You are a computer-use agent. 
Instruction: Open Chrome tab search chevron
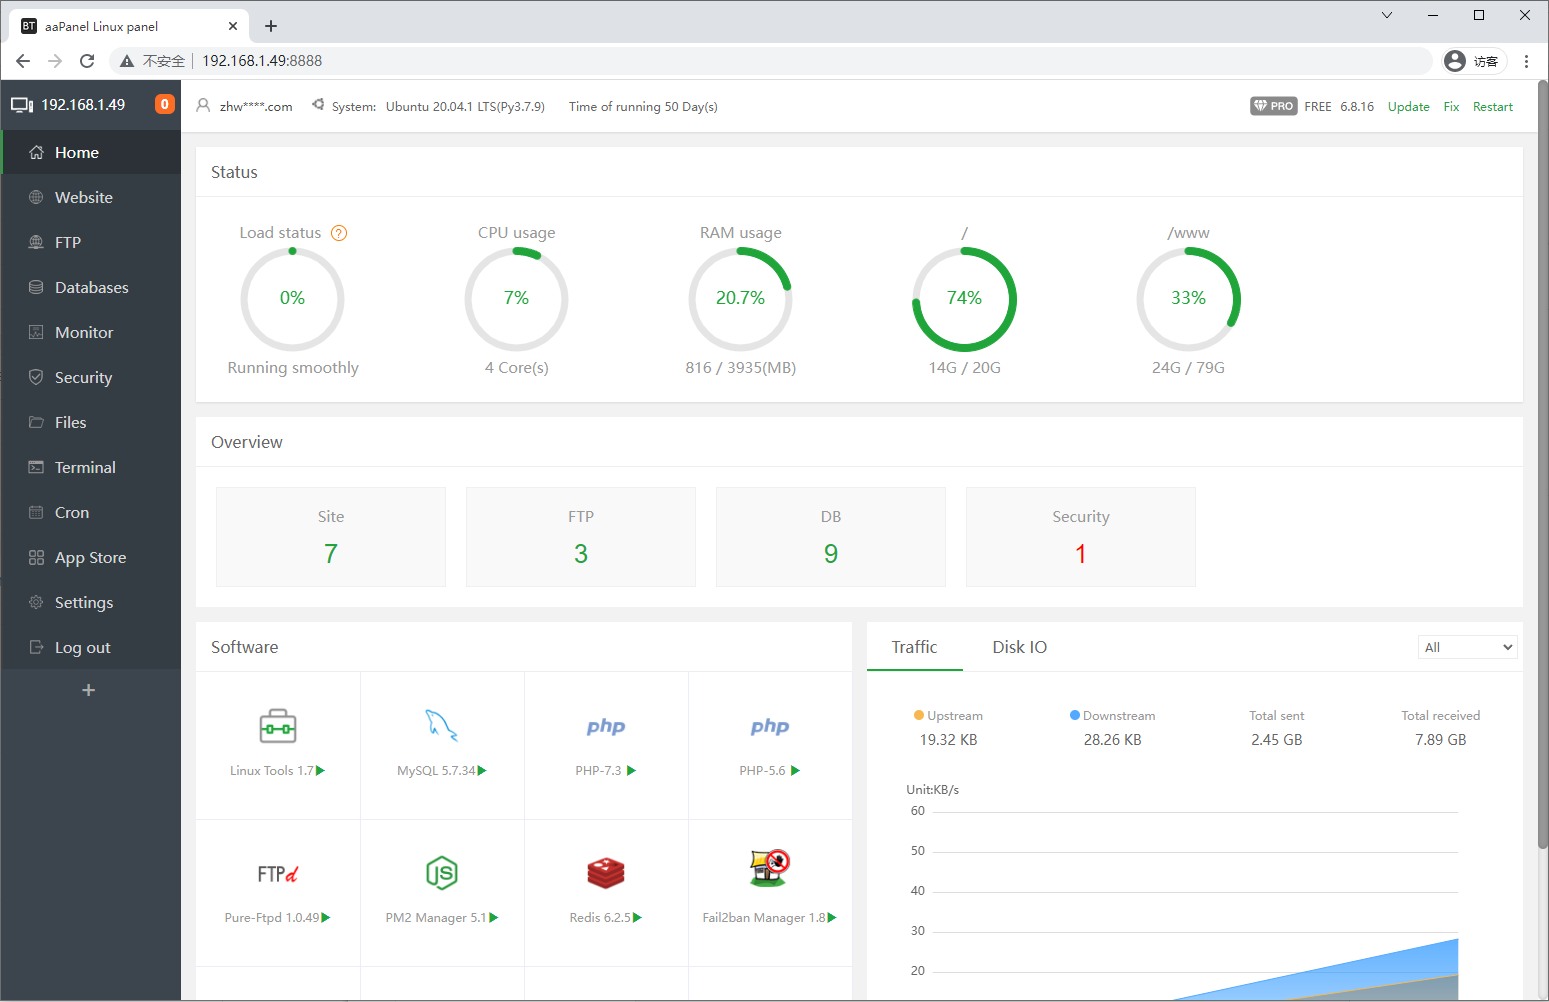point(1387,15)
